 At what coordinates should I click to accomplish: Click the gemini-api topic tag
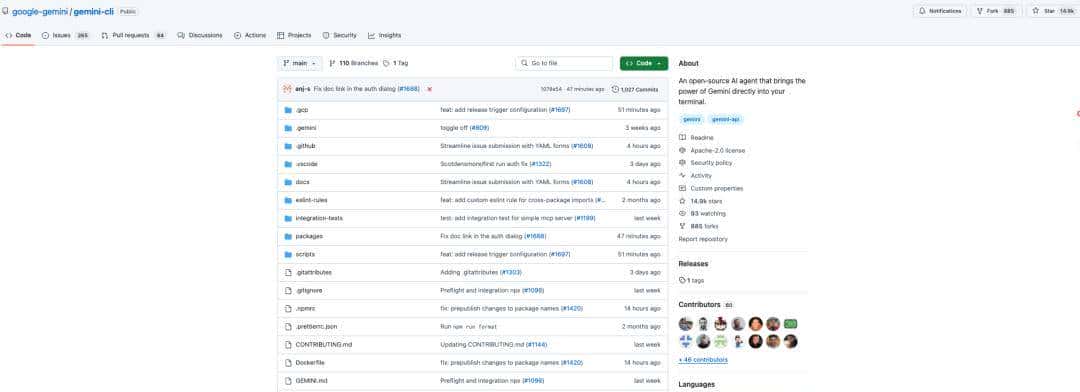coord(725,119)
